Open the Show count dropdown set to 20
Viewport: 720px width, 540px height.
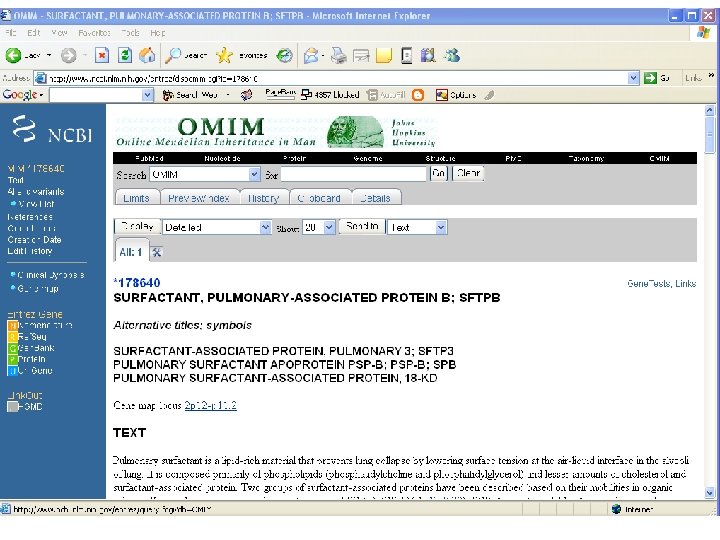click(329, 227)
